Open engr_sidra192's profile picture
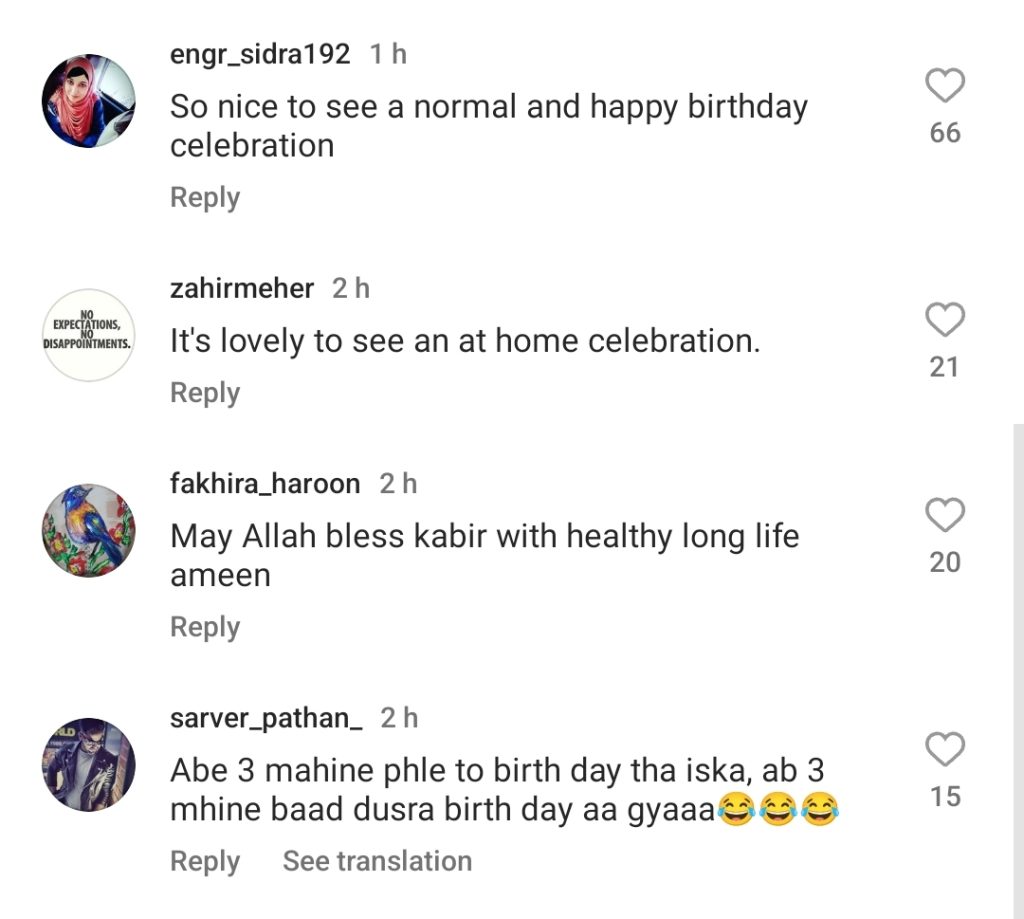Viewport: 1024px width, 919px height. pyautogui.click(x=88, y=101)
